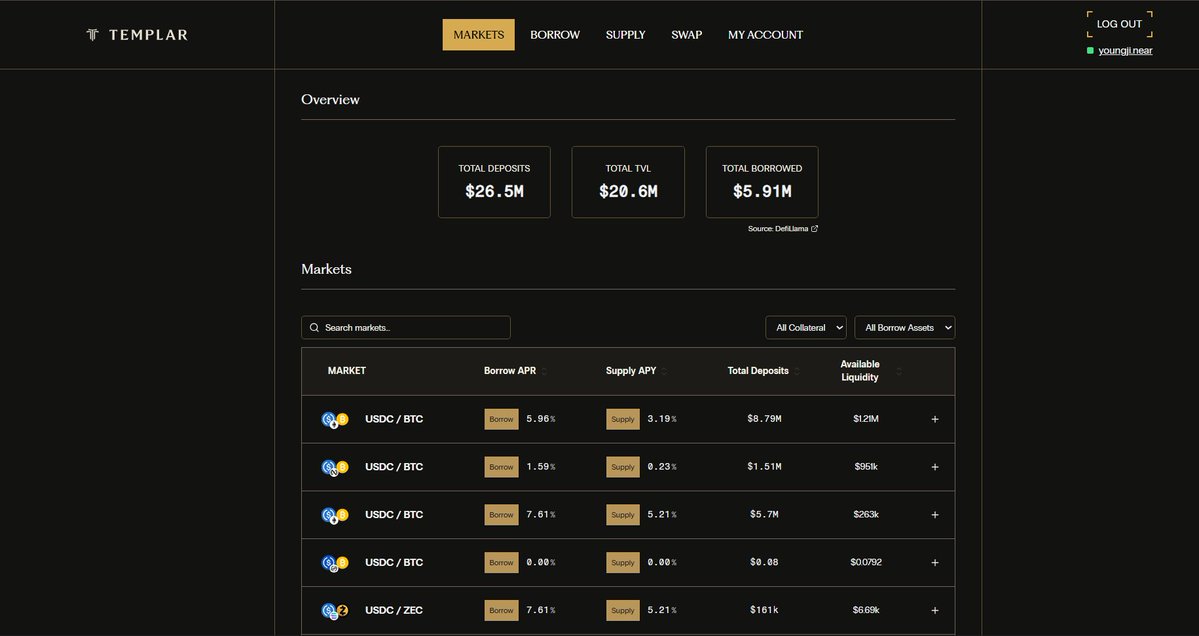Image resolution: width=1199 pixels, height=636 pixels.
Task: Sort table by Supply APY arrows
Action: tap(664, 371)
